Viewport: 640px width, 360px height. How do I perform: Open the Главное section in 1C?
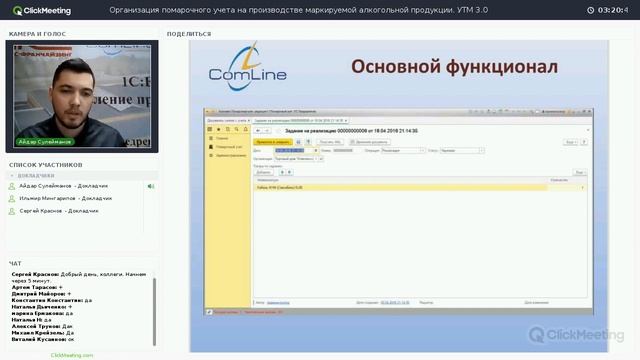pos(222,138)
